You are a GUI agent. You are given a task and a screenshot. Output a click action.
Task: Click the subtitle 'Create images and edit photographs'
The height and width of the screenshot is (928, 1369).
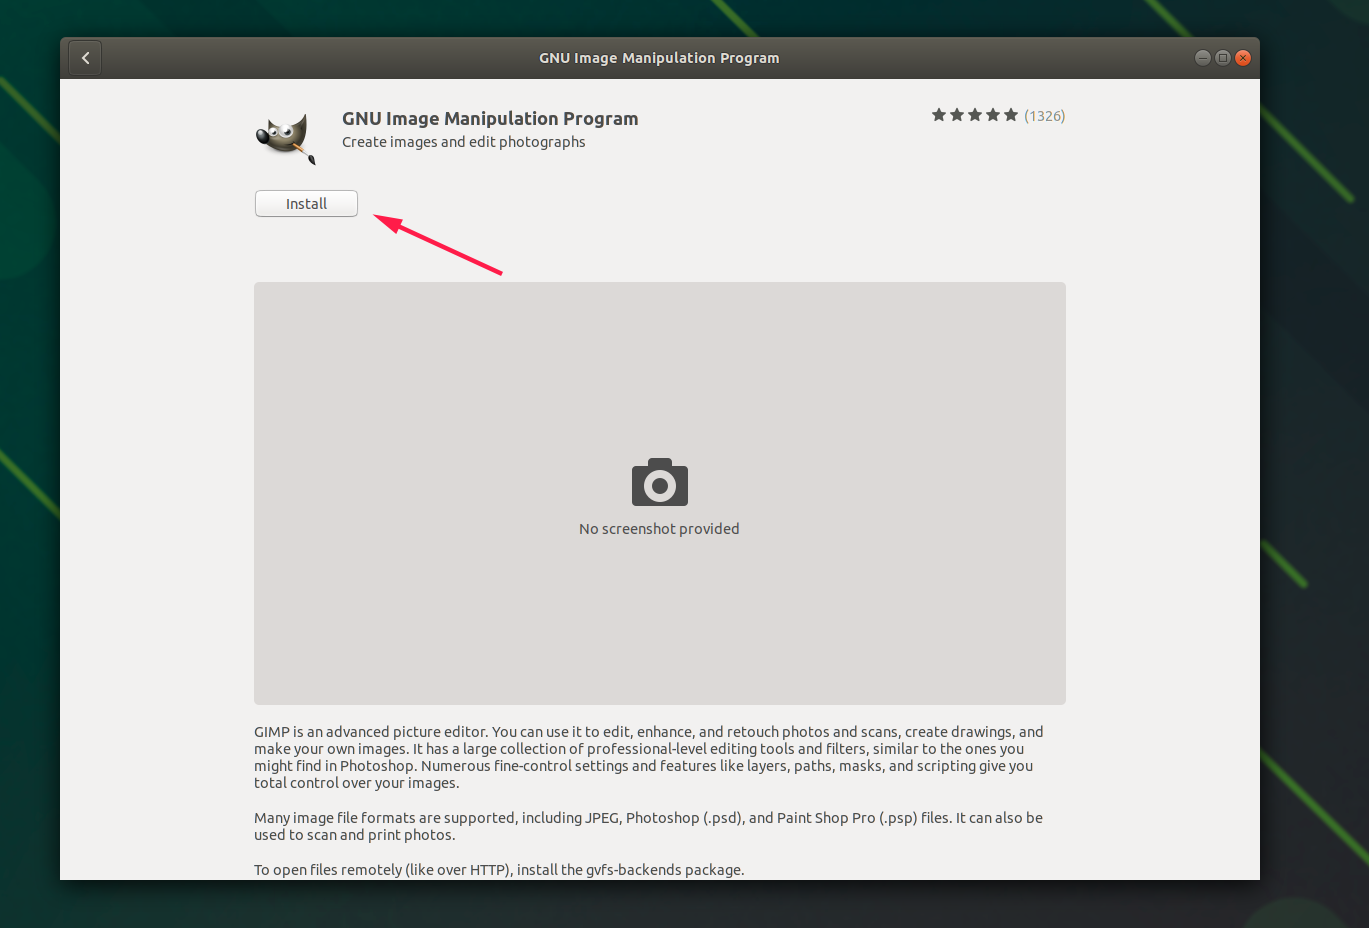click(x=463, y=142)
